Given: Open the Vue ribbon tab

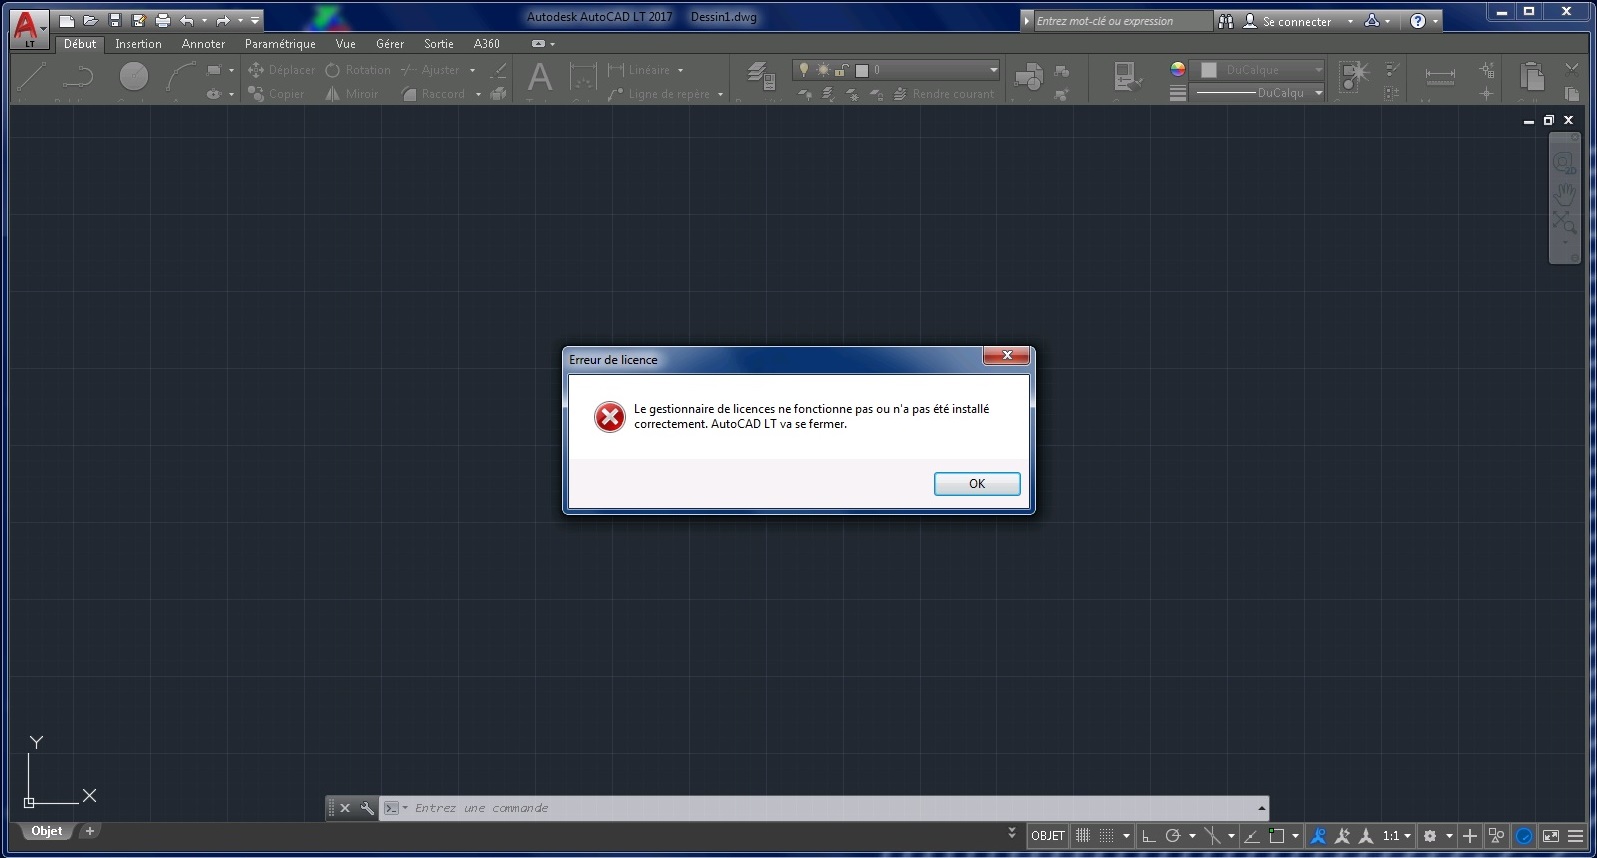Looking at the screenshot, I should coord(345,44).
